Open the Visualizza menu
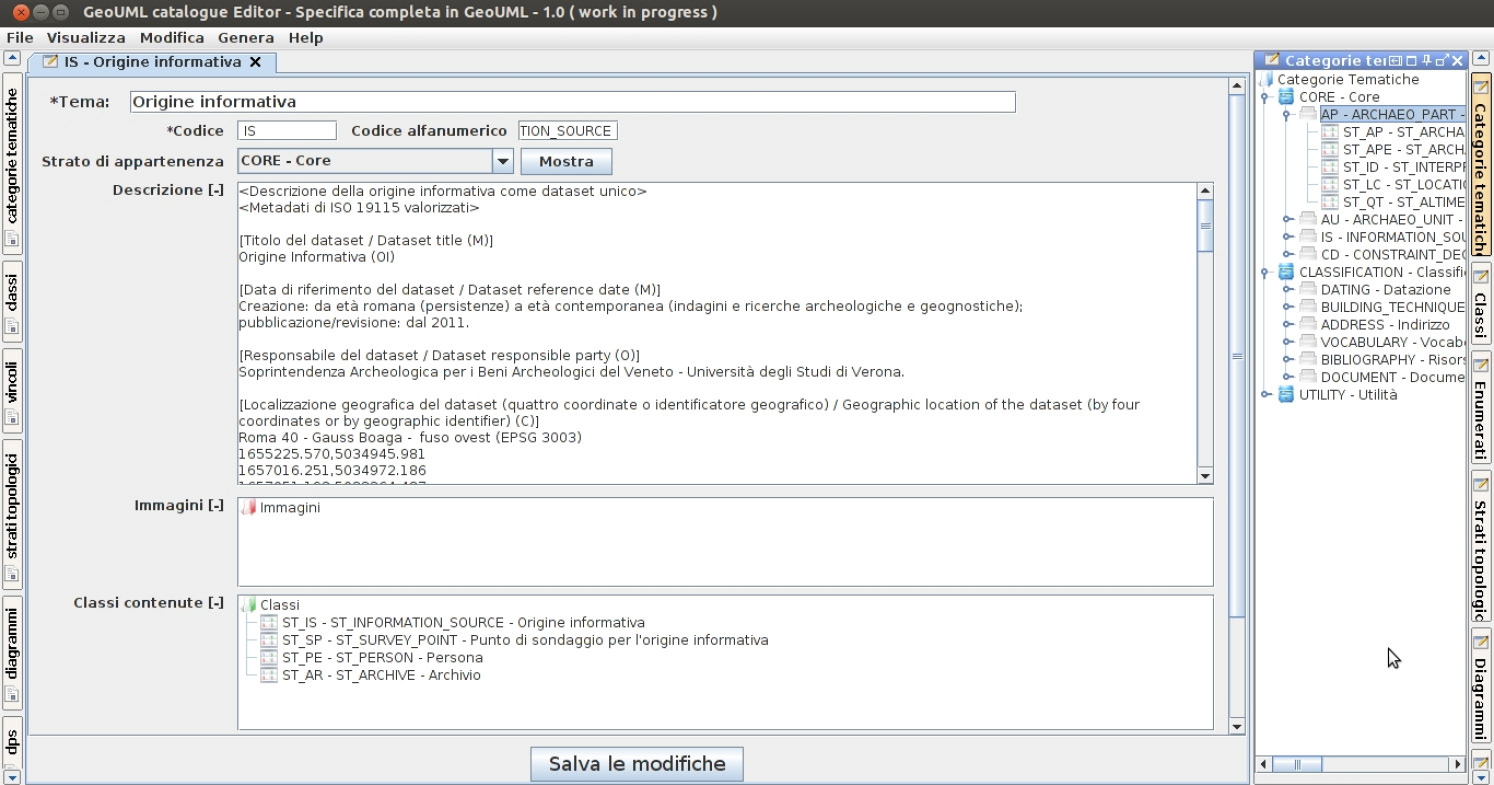The height and width of the screenshot is (785, 1494). (x=86, y=38)
